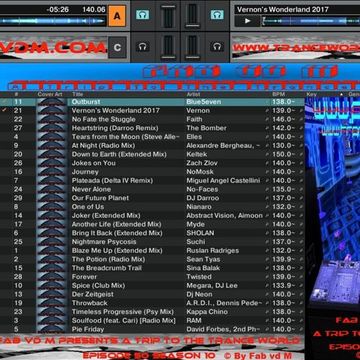Click play on Vernon's Wonderland 2017 deck
The image size is (360, 360).
pyautogui.click(x=247, y=21)
